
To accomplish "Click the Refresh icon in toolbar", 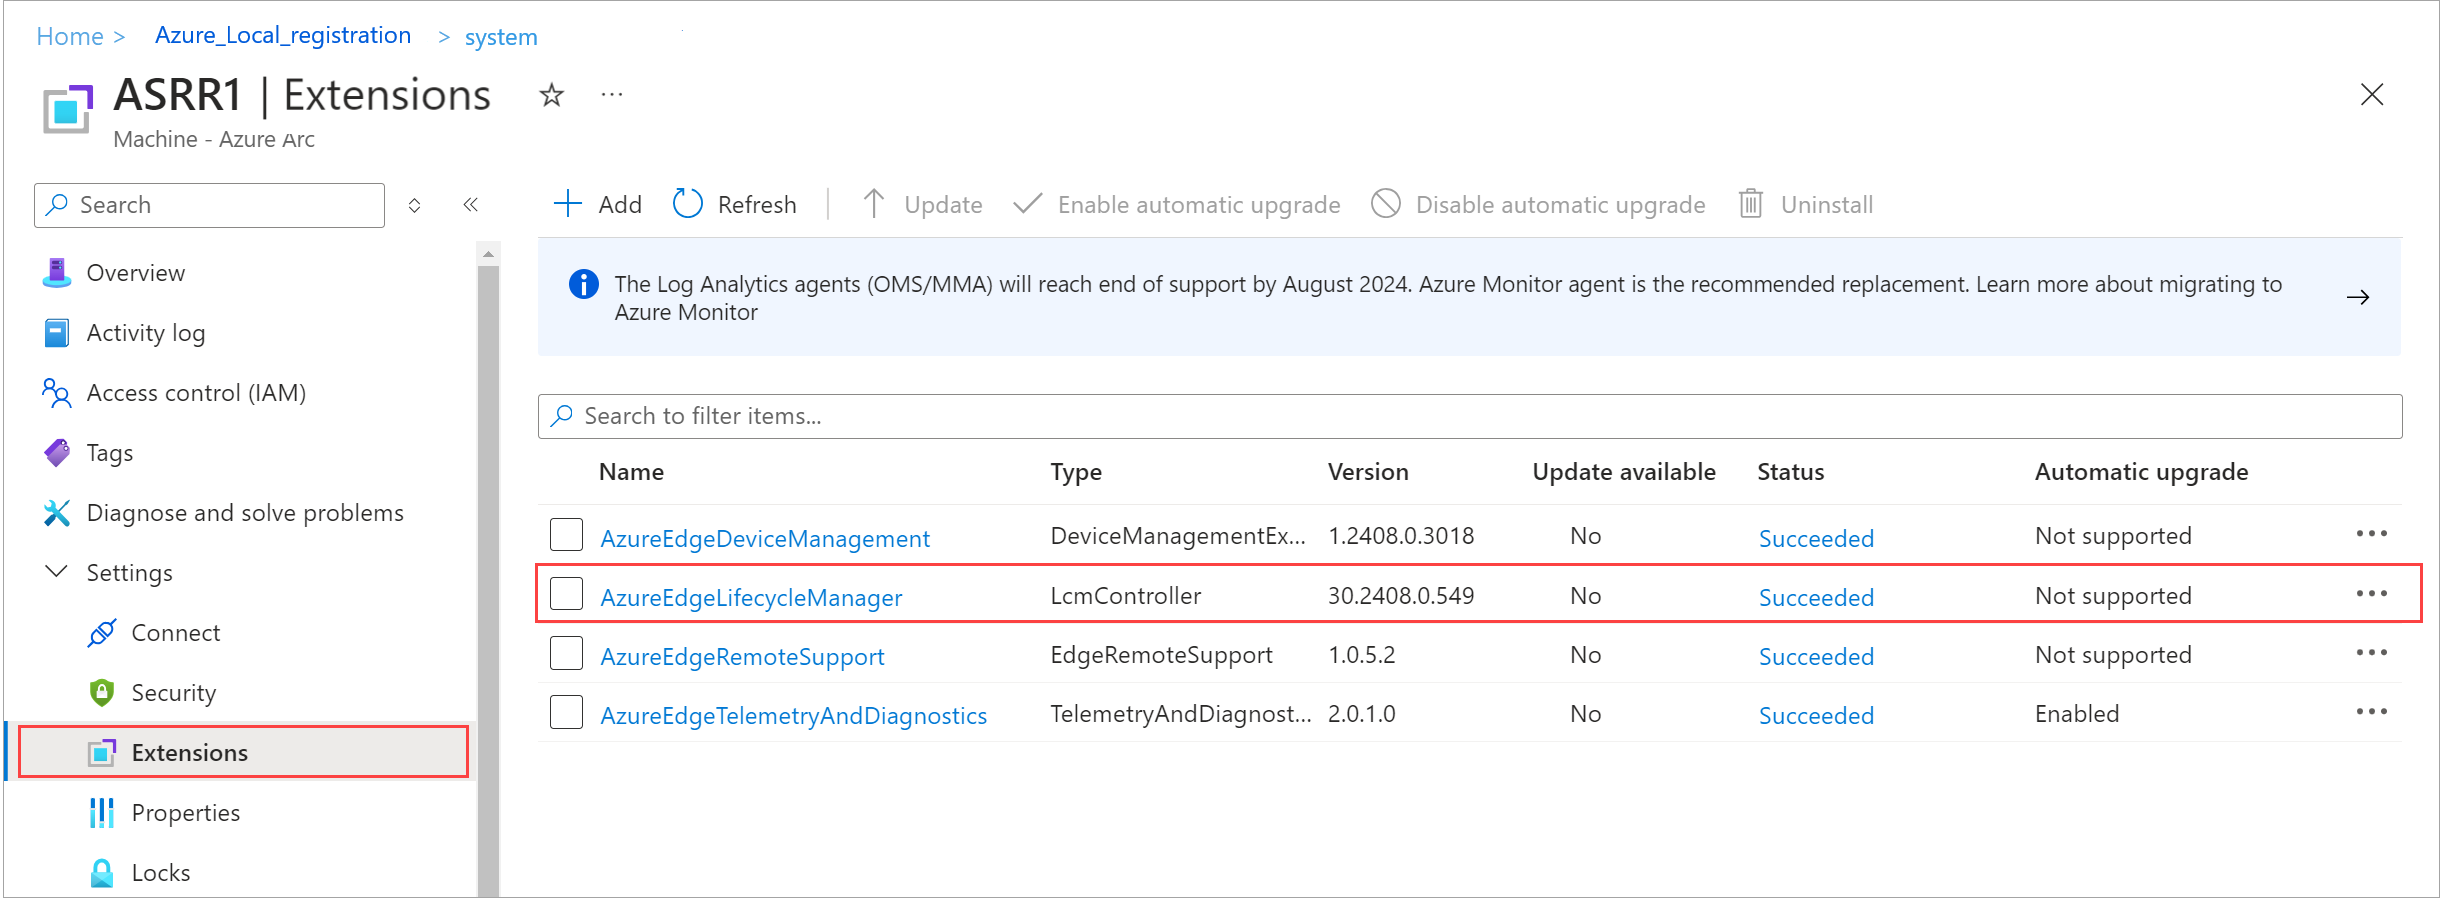I will [x=688, y=204].
